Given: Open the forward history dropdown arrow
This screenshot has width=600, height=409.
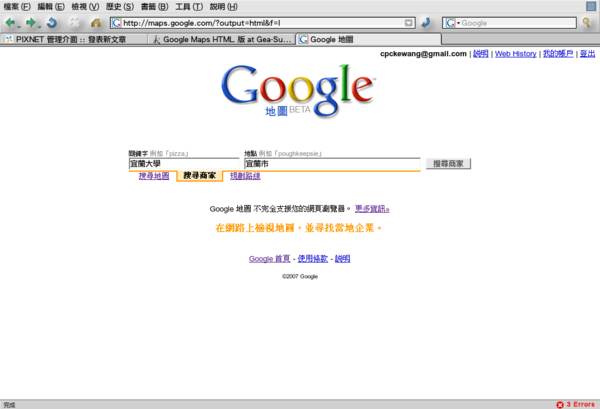Looking at the screenshot, I should (39, 27).
